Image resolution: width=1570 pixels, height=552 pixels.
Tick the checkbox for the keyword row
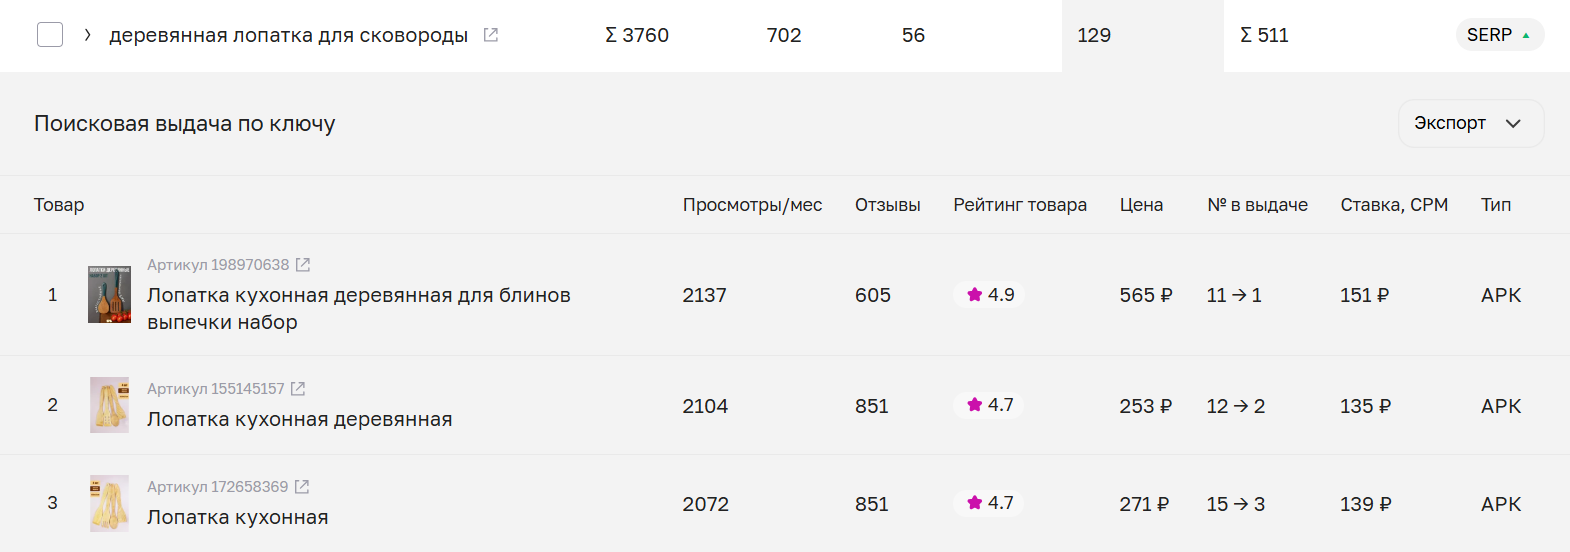point(50,35)
